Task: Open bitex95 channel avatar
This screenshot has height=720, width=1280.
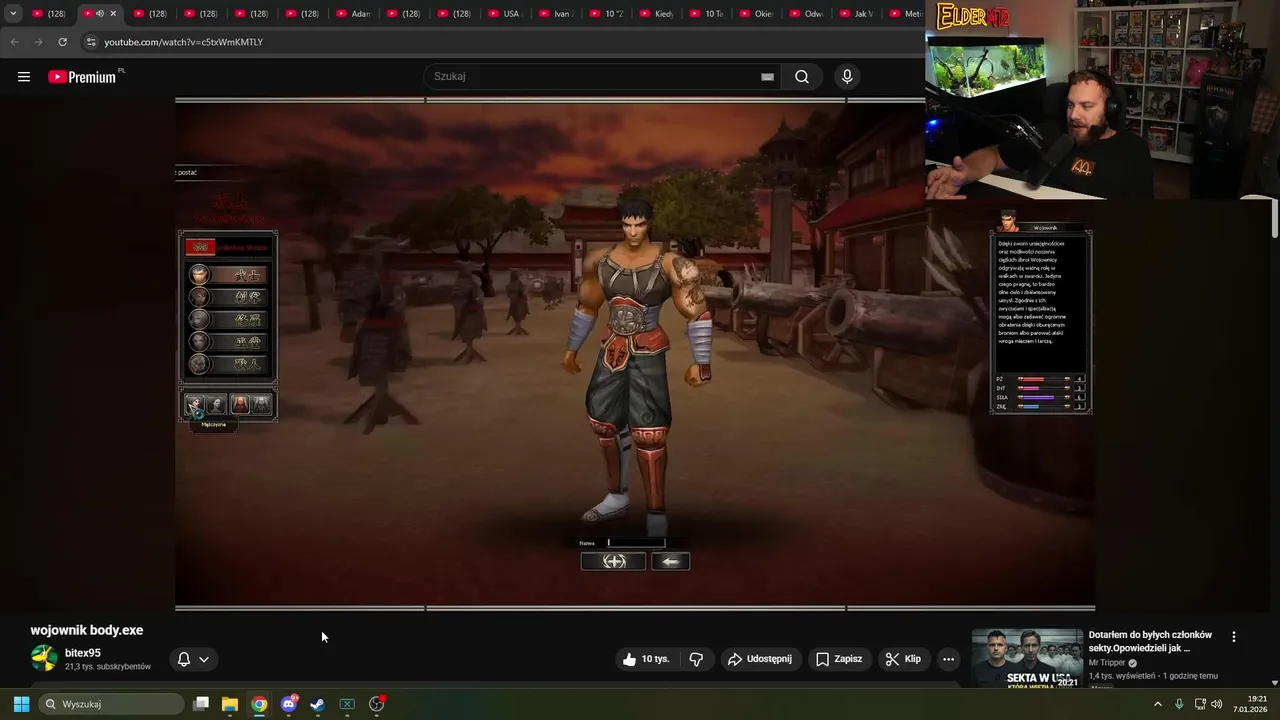Action: (x=44, y=658)
